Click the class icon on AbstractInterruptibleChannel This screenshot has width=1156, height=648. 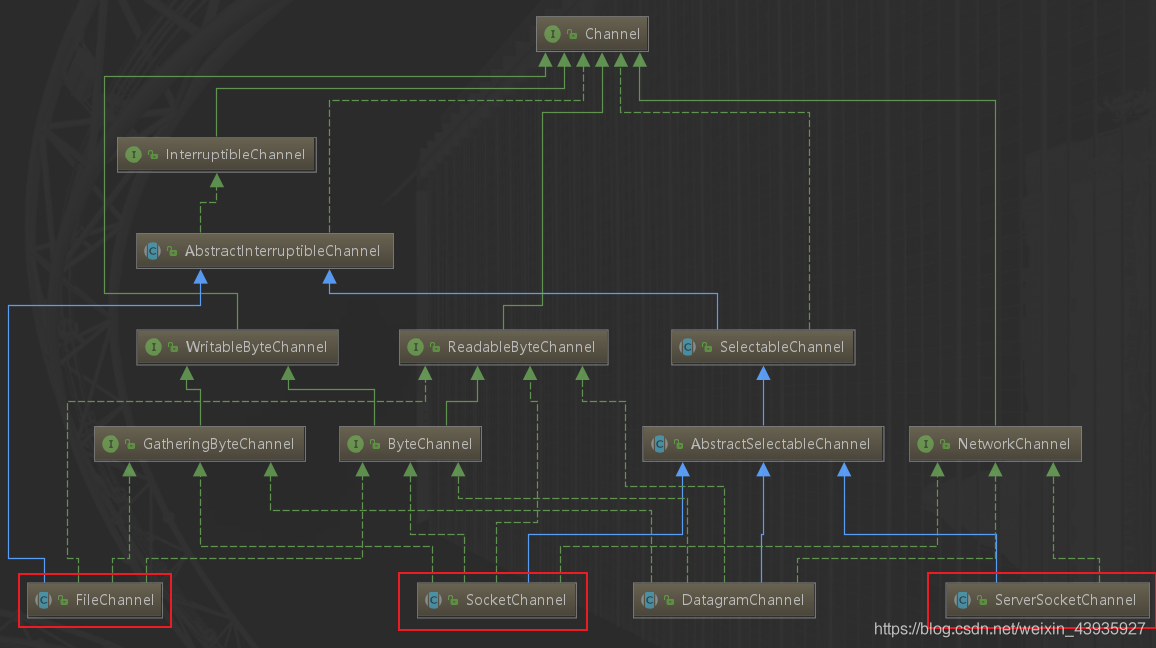pos(152,251)
